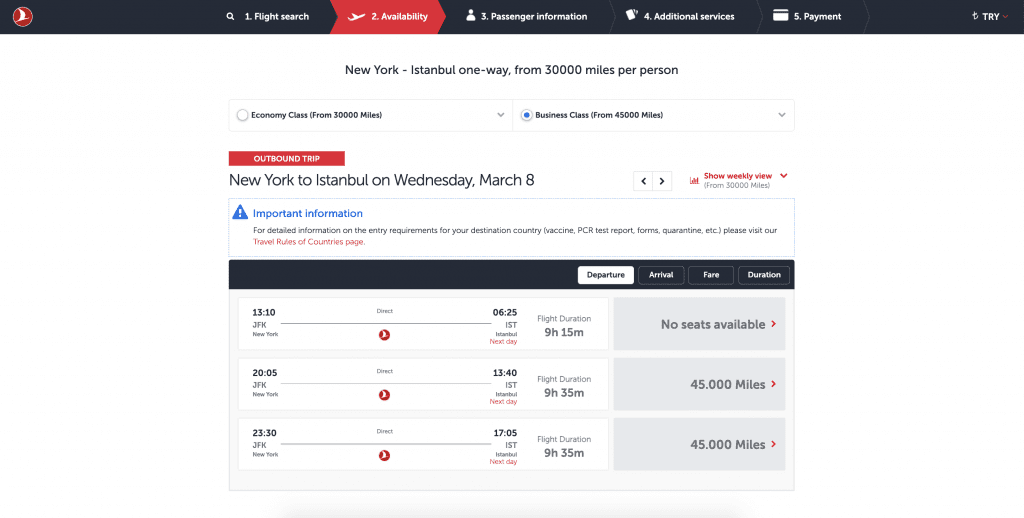Click the Important information heading

click(308, 213)
